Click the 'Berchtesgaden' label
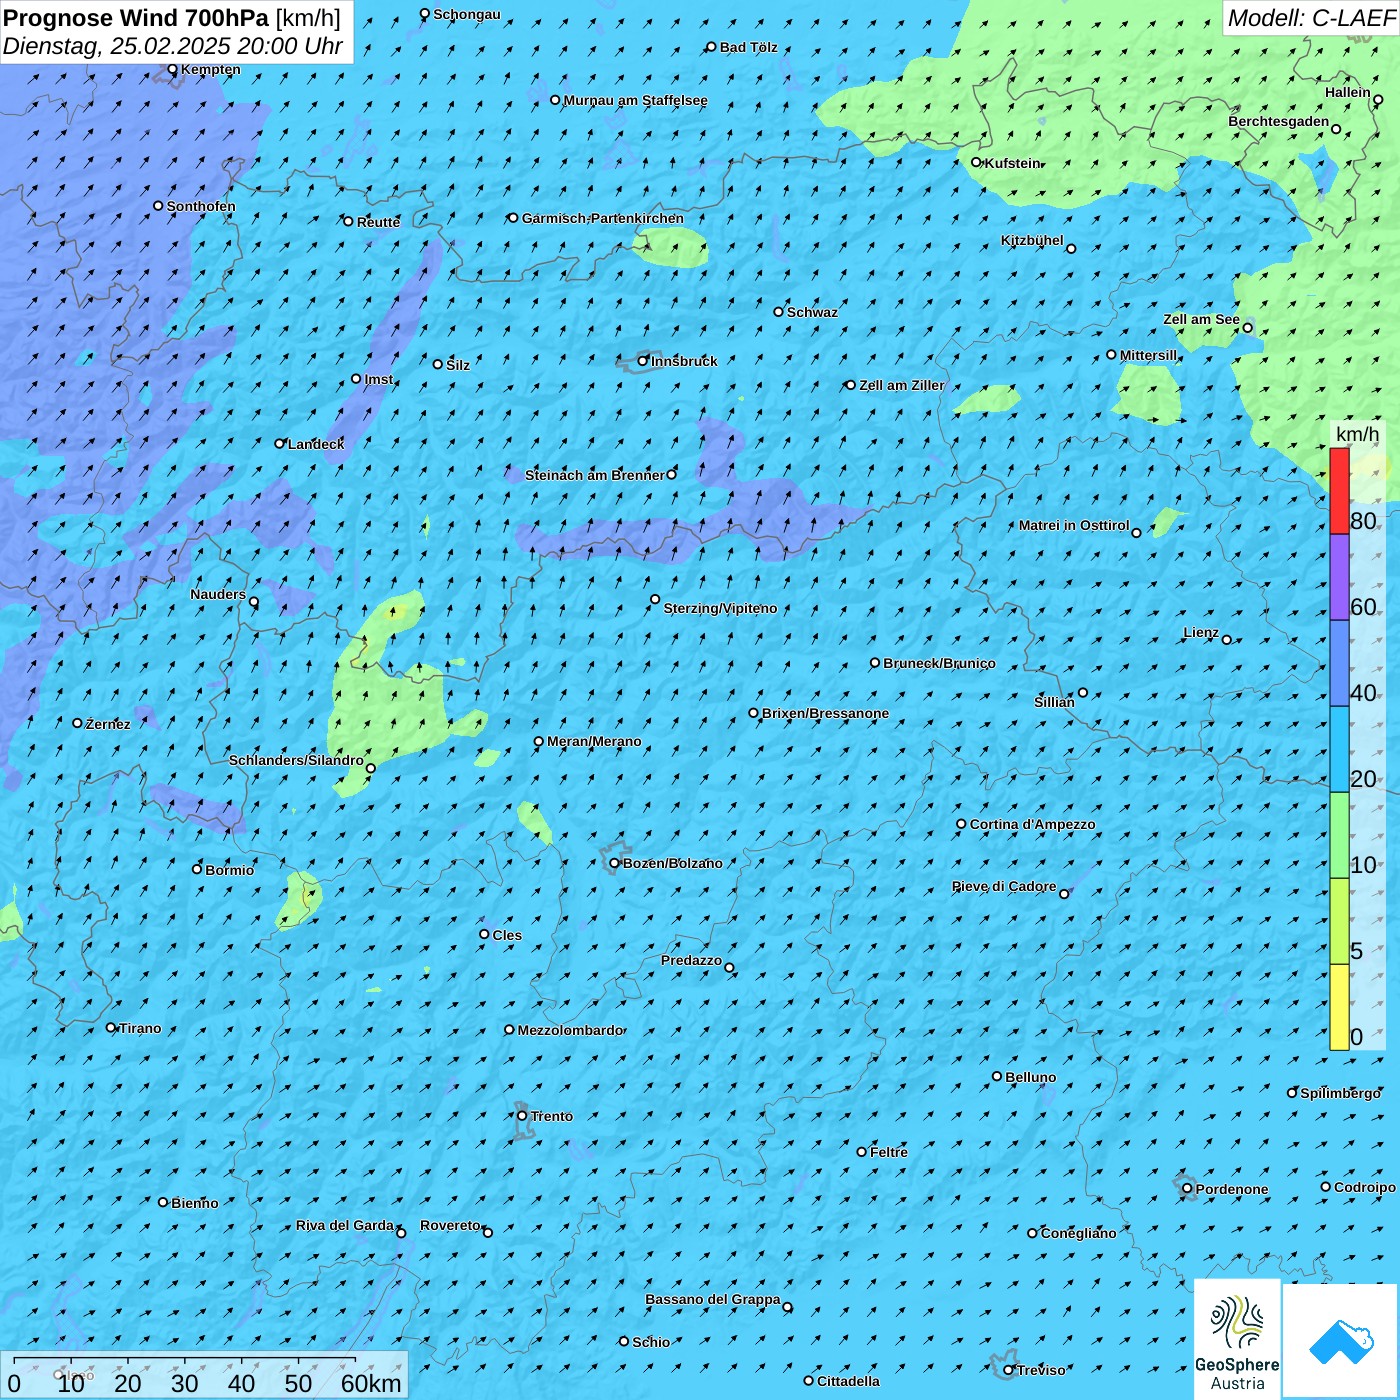Screen dimensions: 1400x1400 (1278, 121)
